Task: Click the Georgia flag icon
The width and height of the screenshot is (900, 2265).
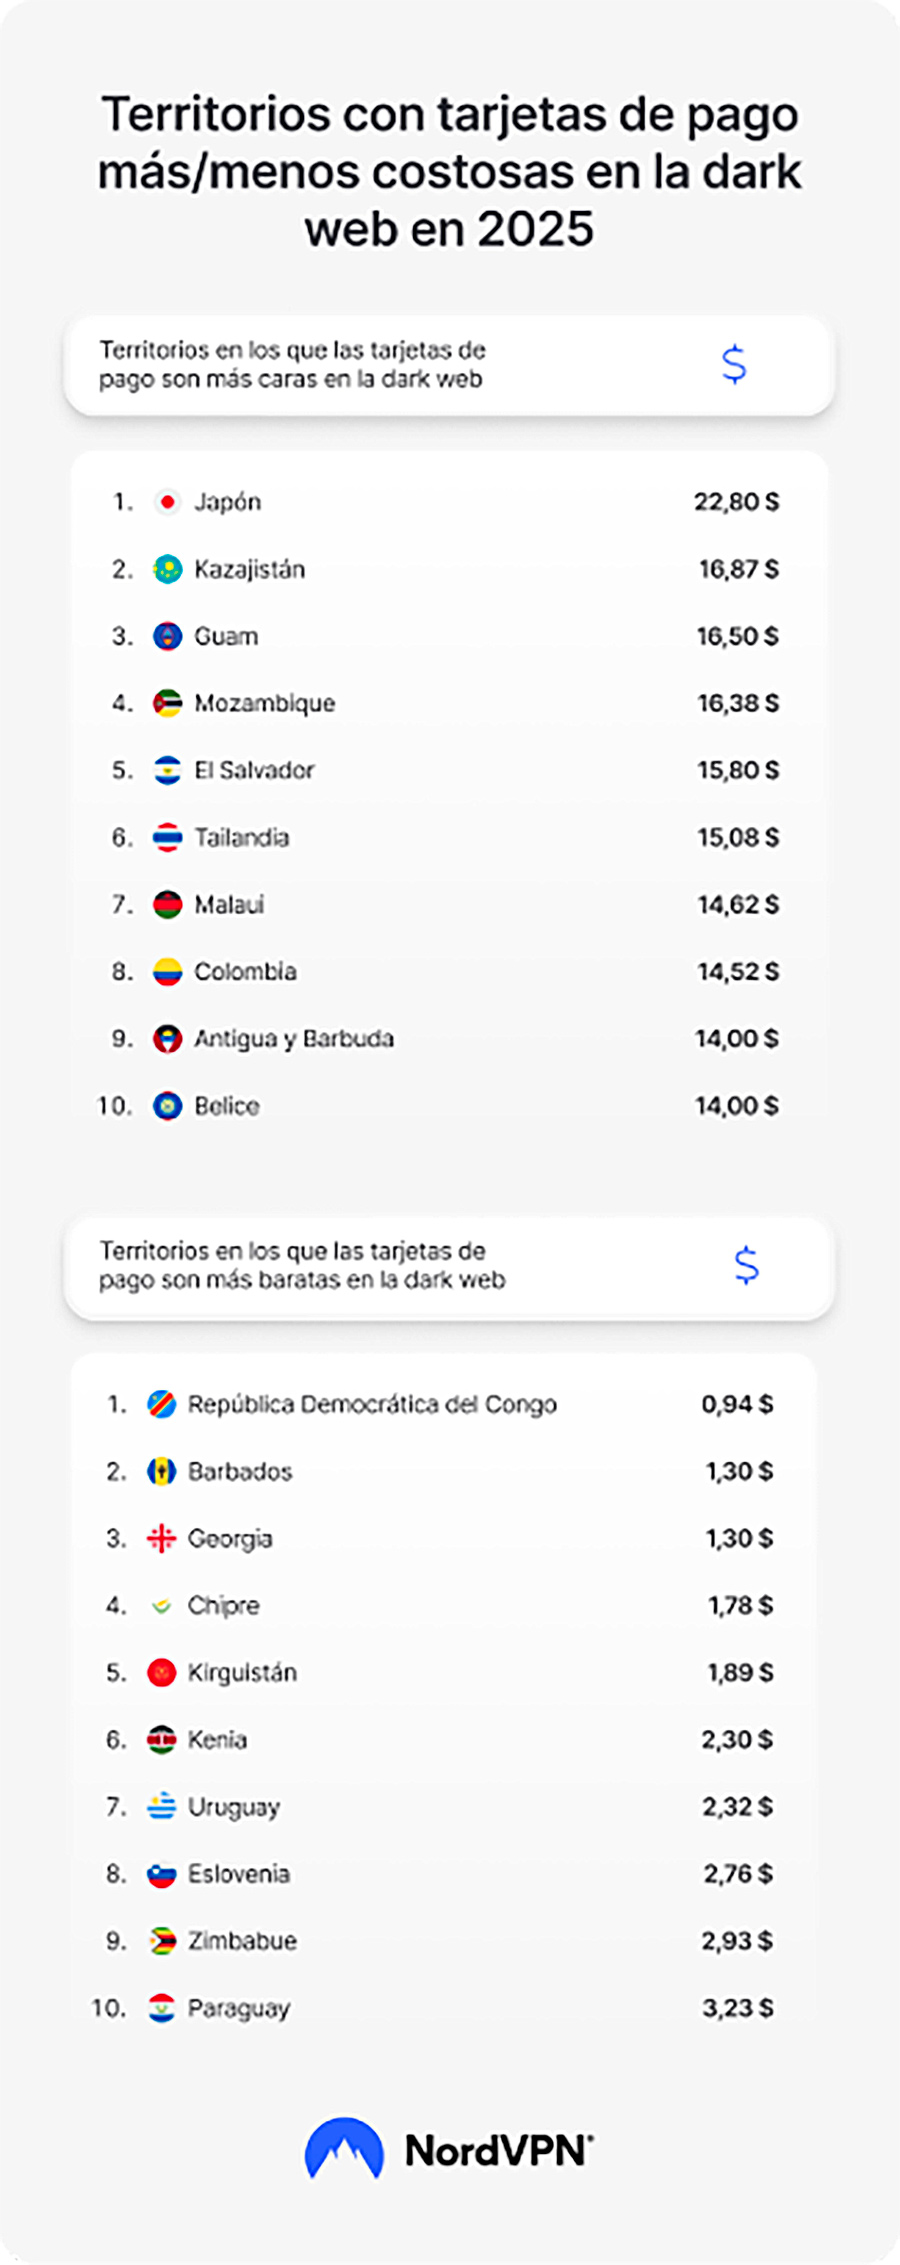Action: point(161,1538)
